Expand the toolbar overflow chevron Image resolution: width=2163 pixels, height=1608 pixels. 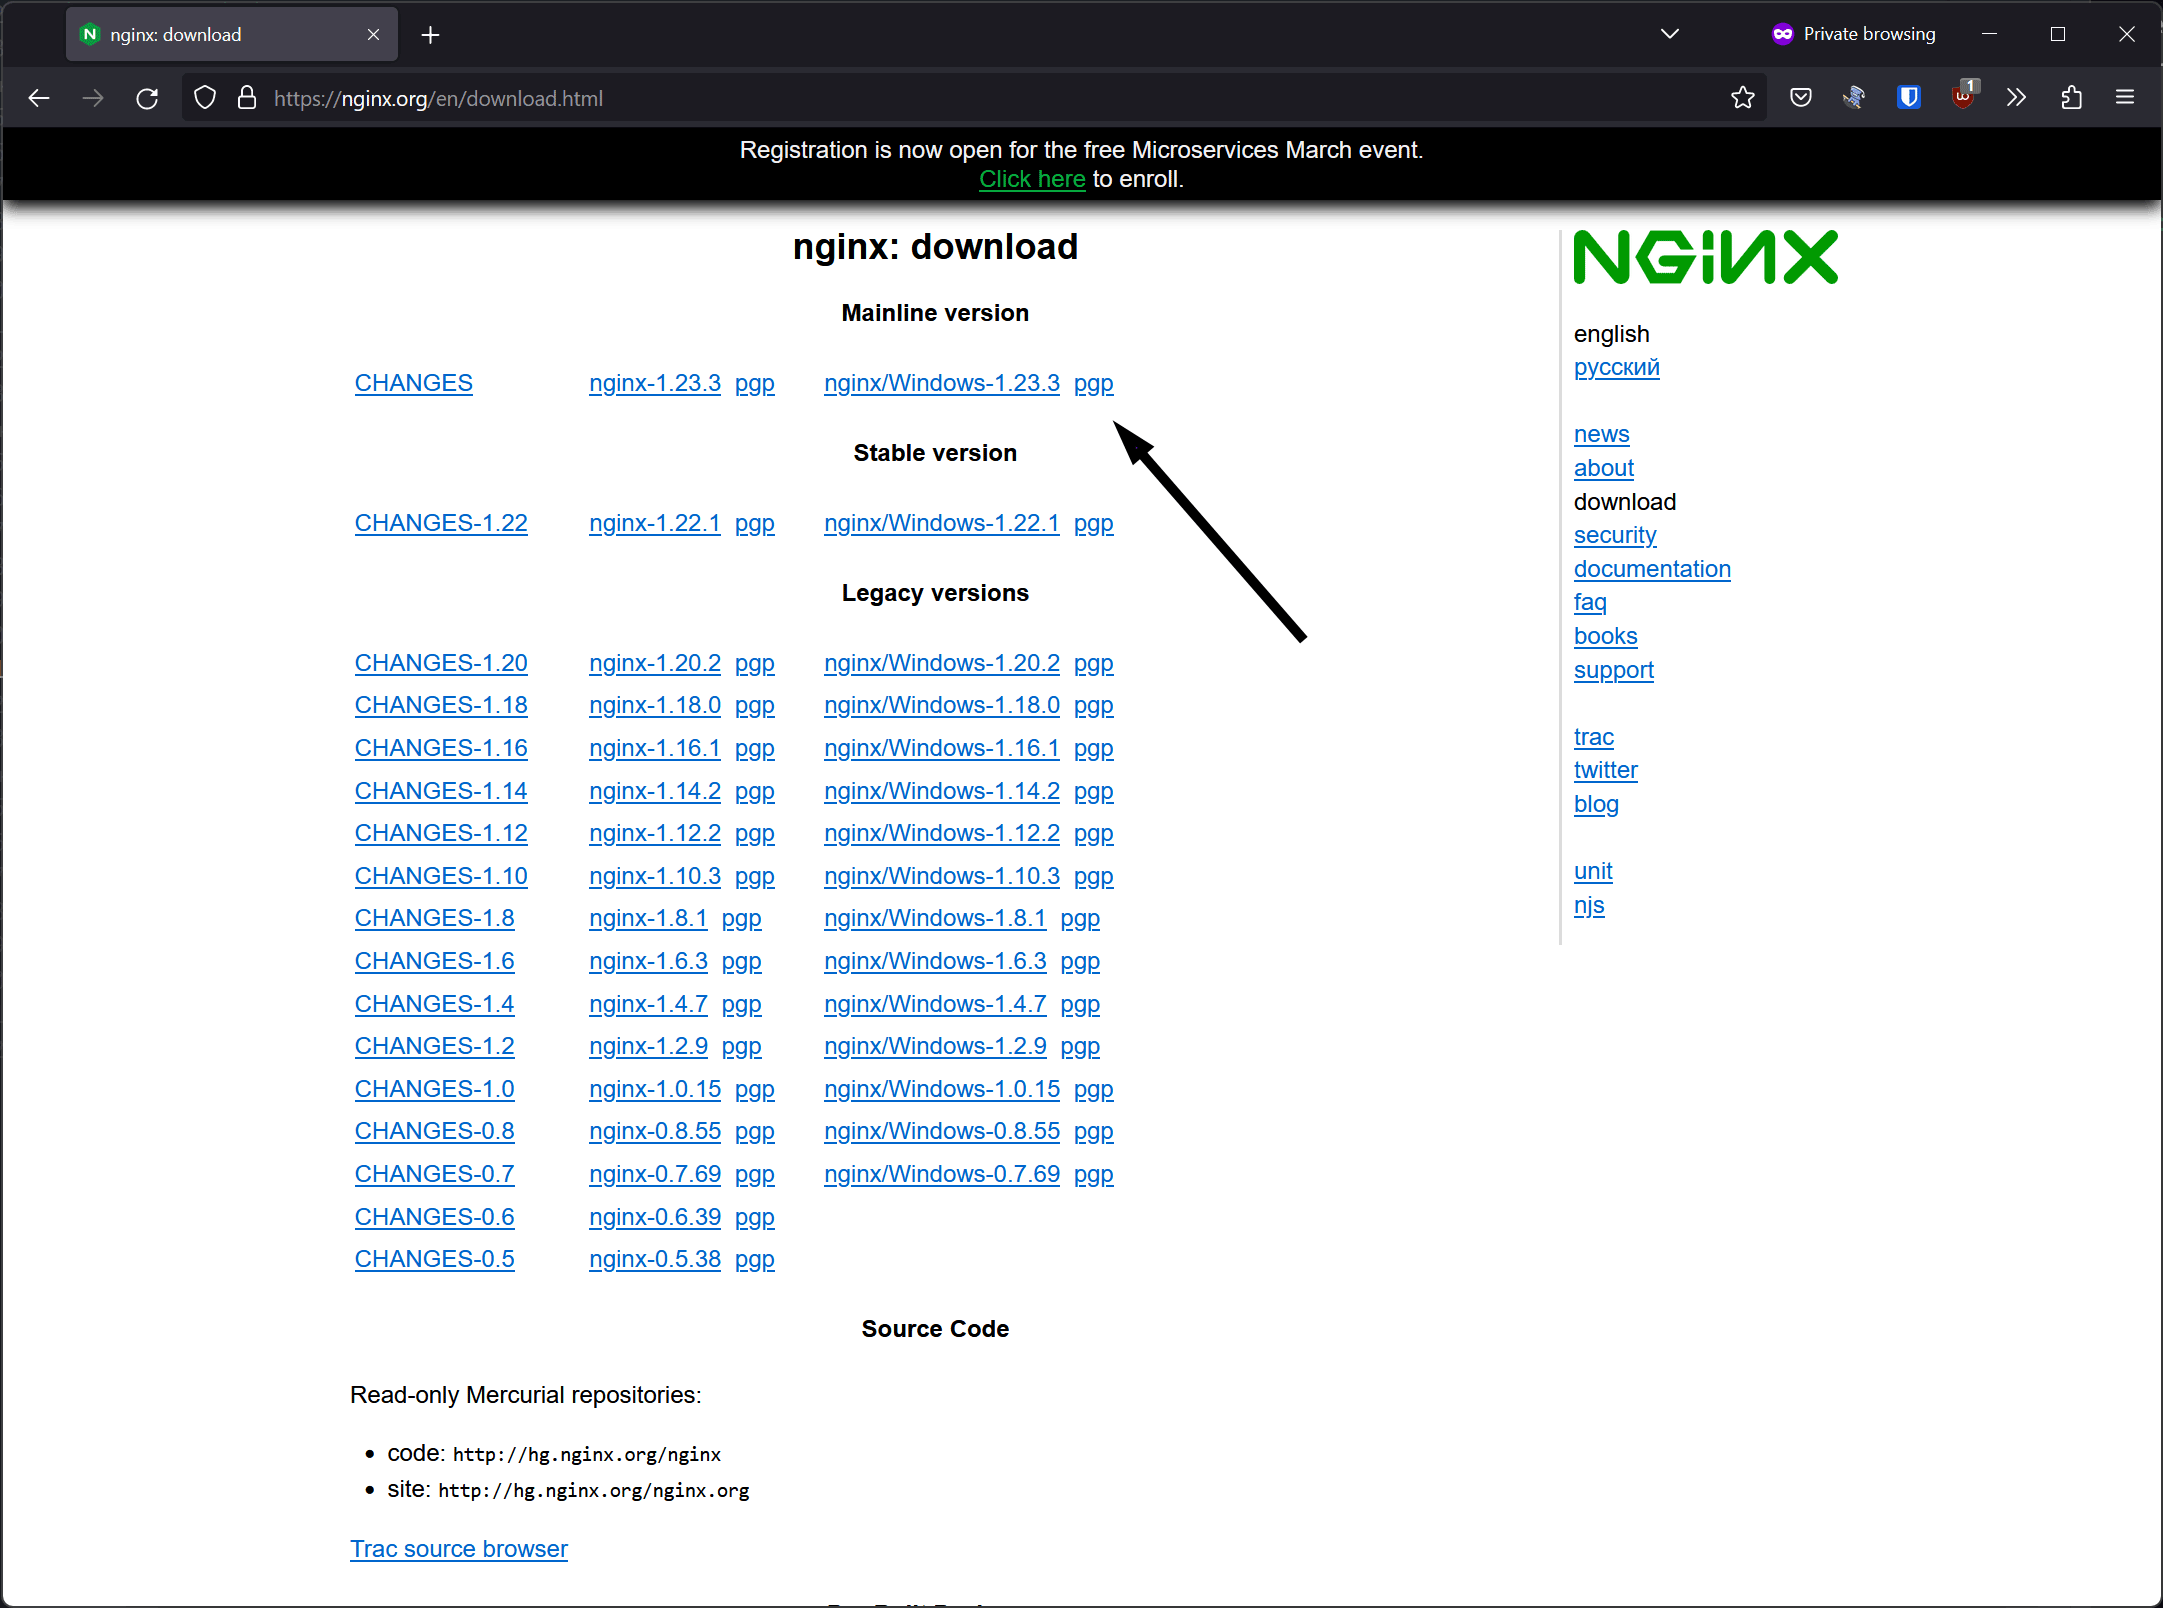(2016, 97)
